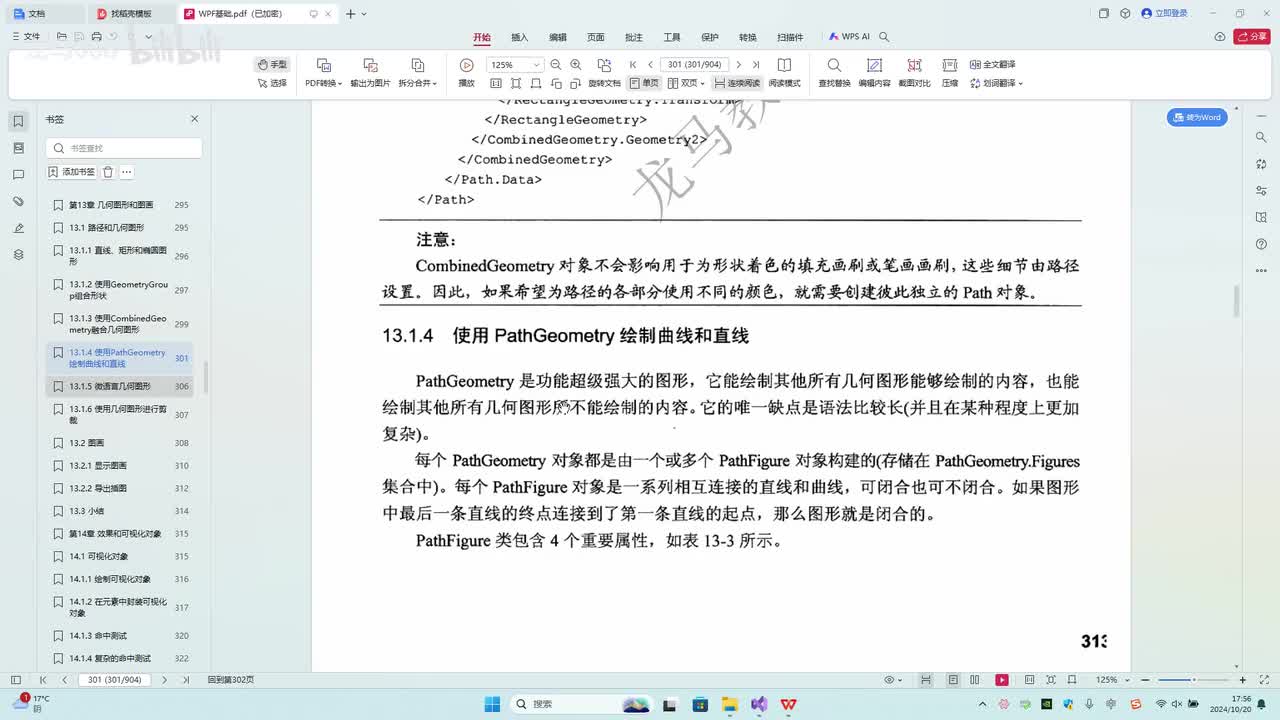Open 查找替换 find and replace
This screenshot has height=720, width=1280.
[834, 73]
